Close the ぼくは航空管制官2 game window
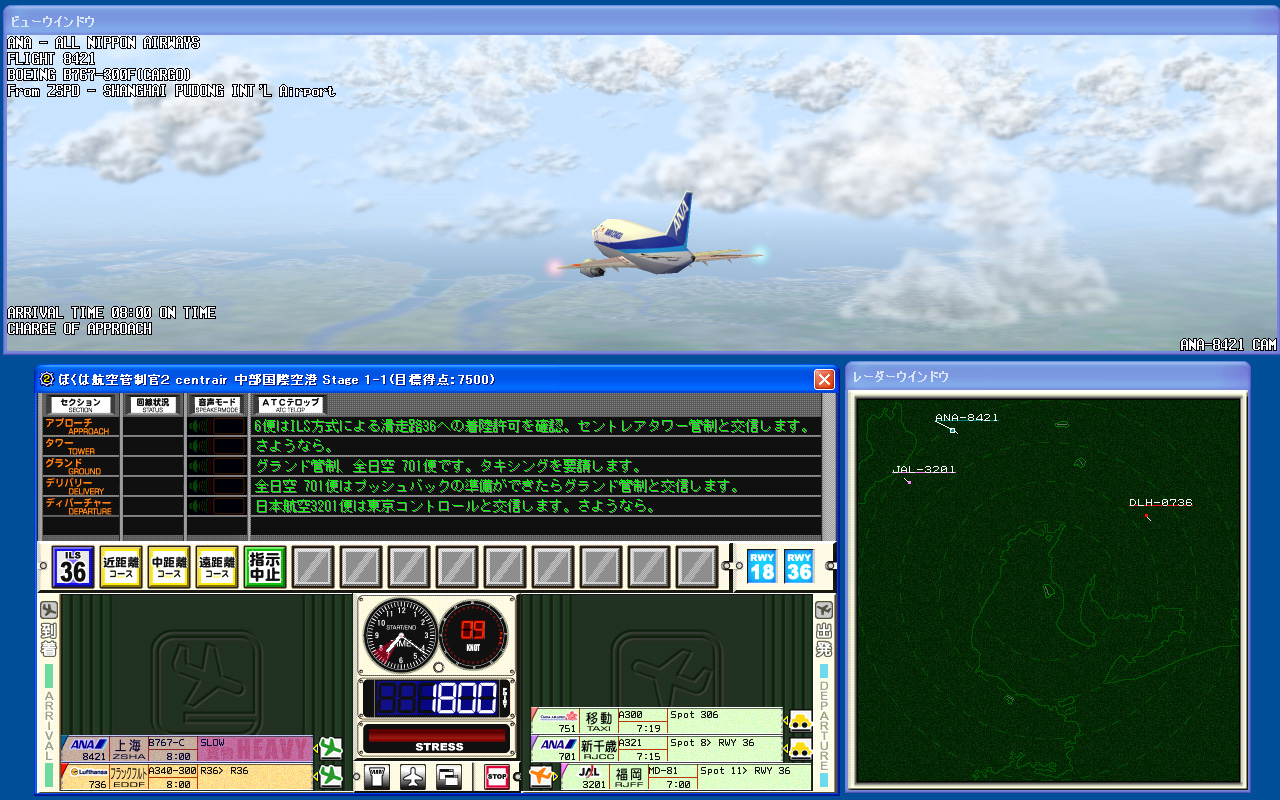Viewport: 1280px width, 800px height. pos(824,379)
